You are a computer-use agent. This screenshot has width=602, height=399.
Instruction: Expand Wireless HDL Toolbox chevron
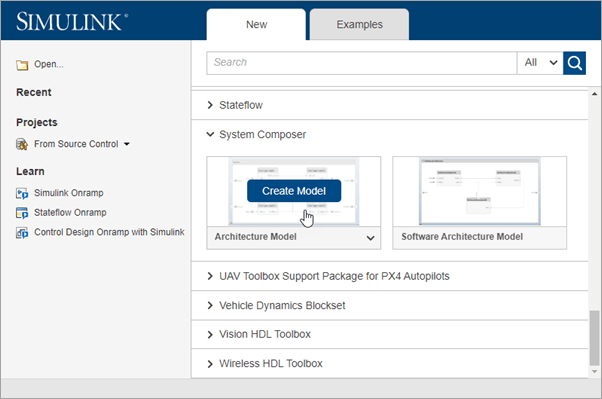click(x=210, y=364)
